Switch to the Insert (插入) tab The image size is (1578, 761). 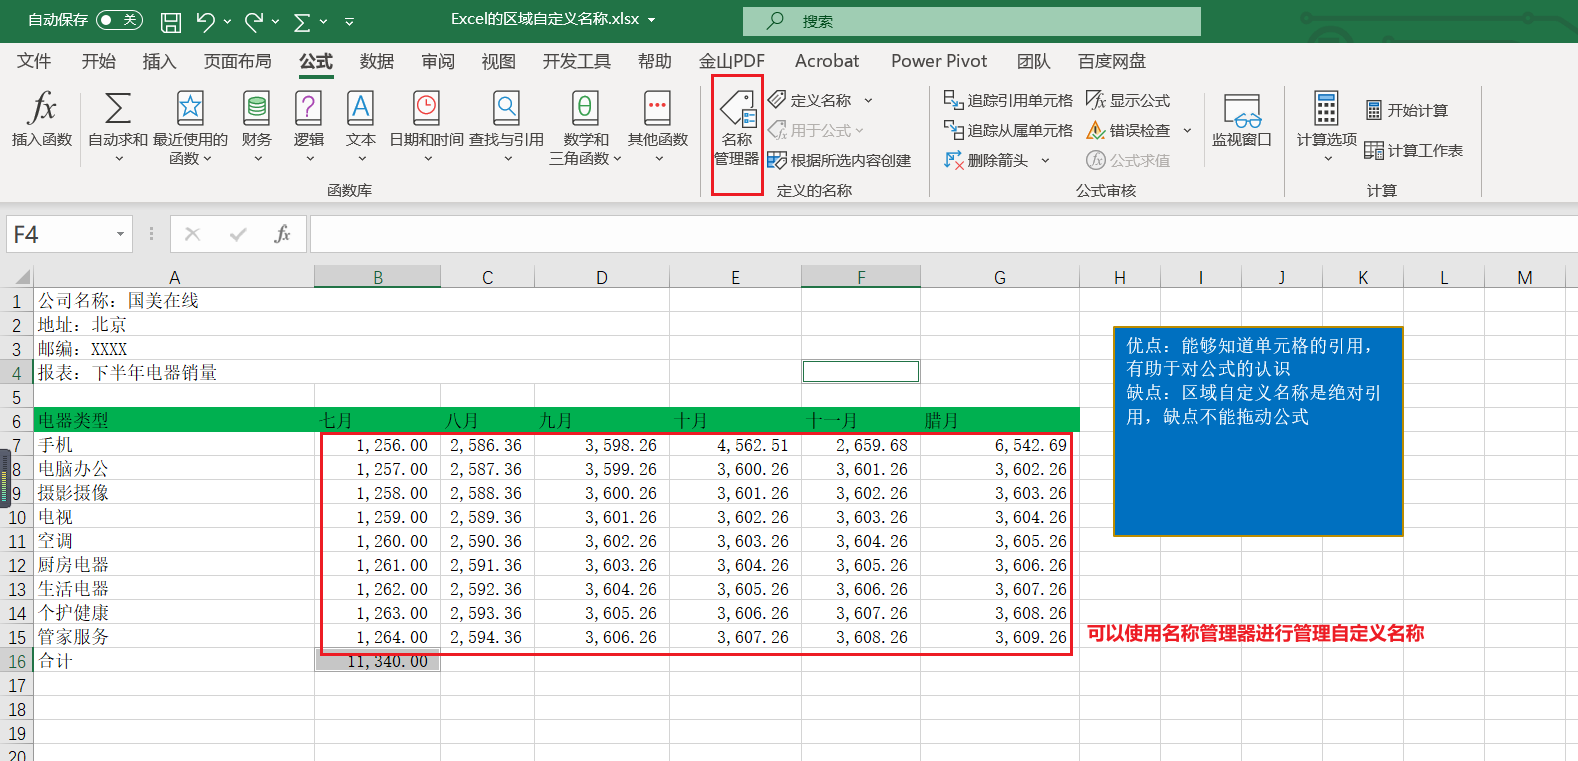(159, 61)
